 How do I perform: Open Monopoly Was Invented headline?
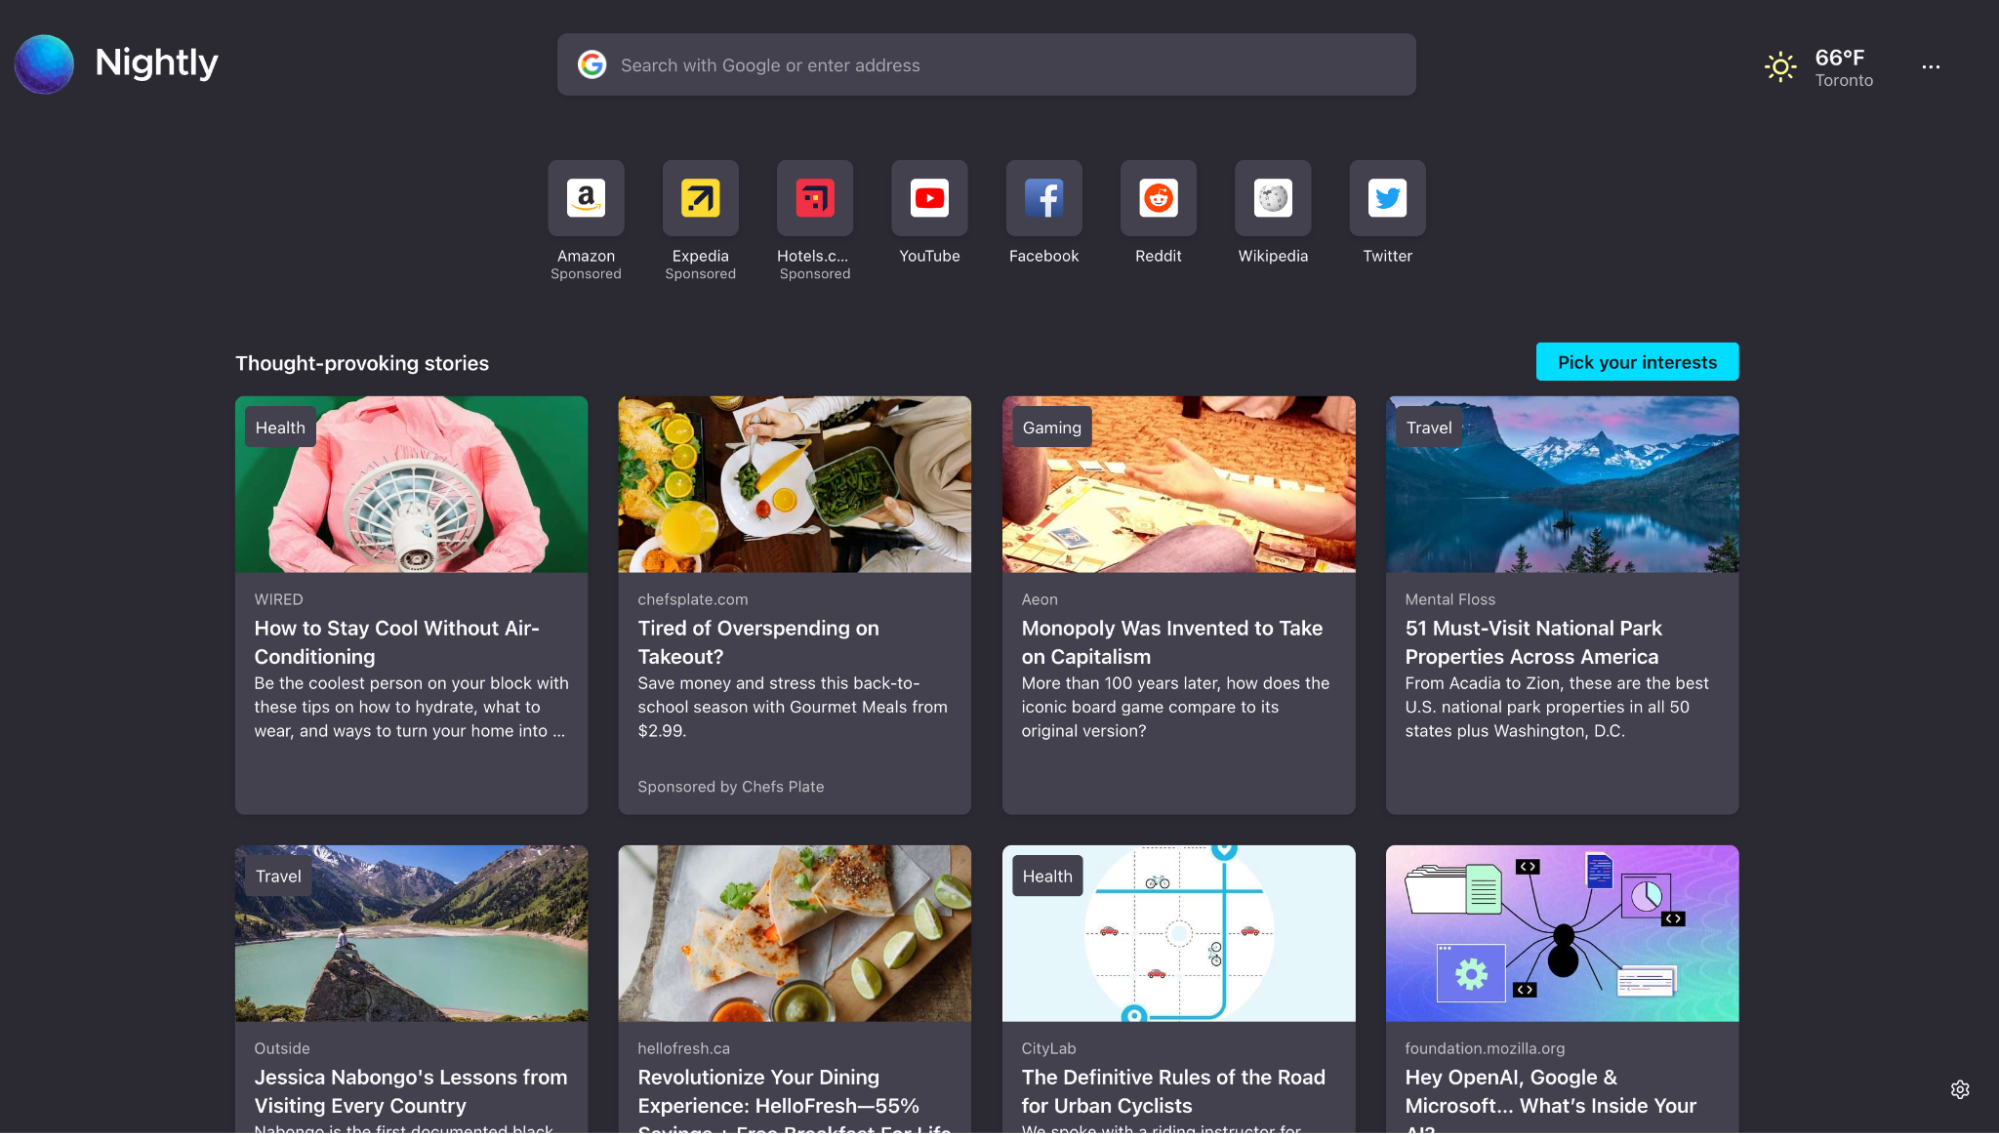(1171, 642)
